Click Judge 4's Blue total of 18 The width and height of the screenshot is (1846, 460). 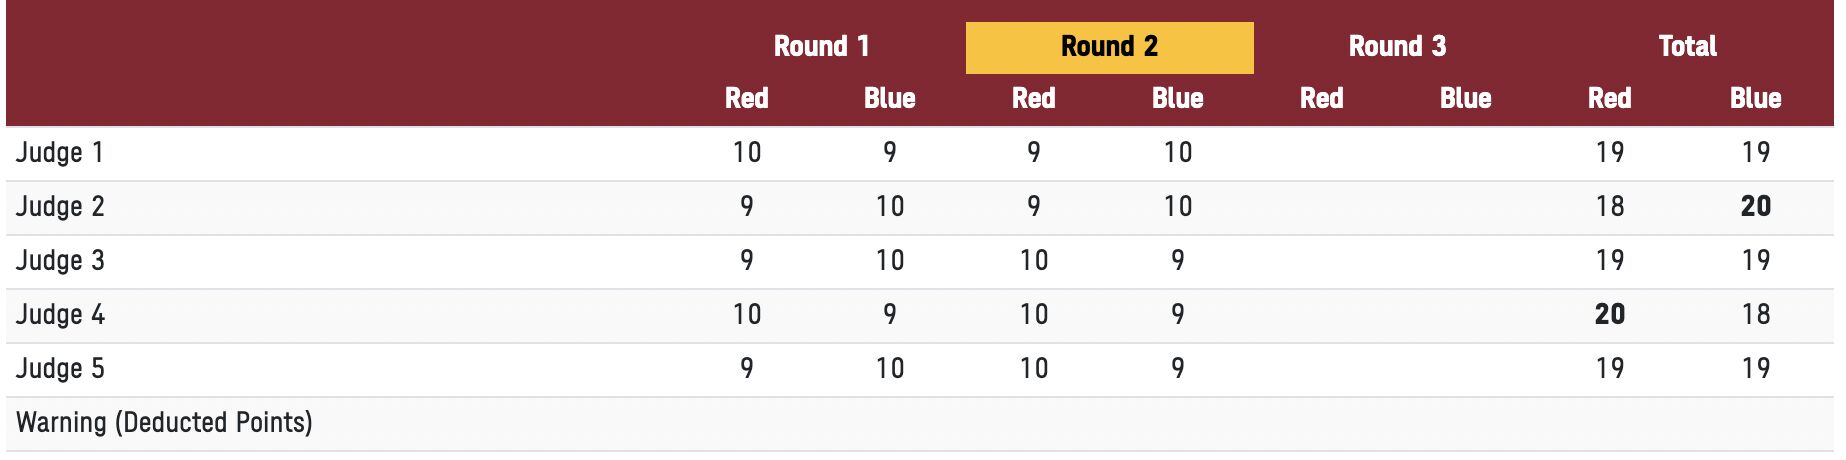1755,315
